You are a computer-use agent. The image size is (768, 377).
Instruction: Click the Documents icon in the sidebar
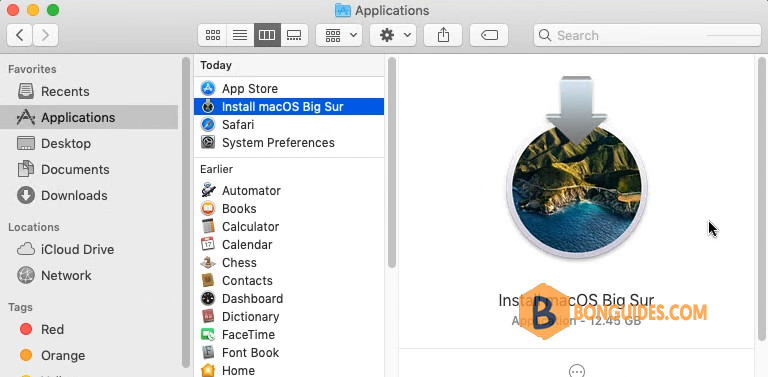pyautogui.click(x=26, y=169)
